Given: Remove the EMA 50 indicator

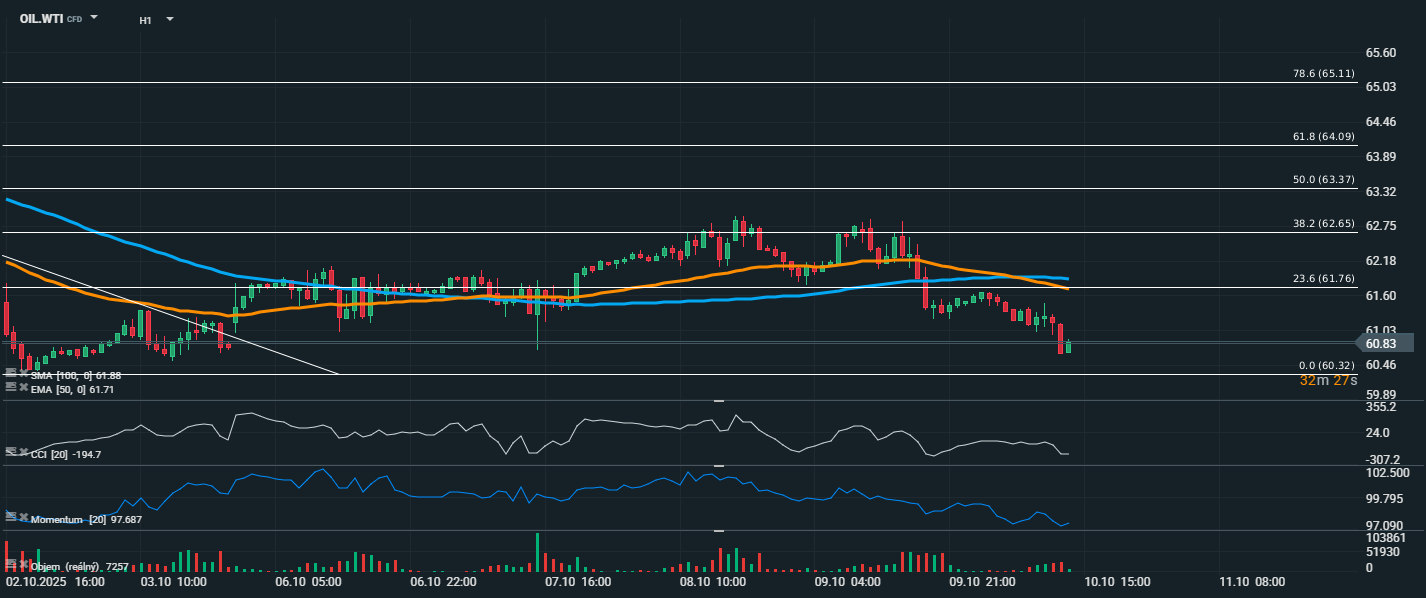Looking at the screenshot, I should [23, 387].
